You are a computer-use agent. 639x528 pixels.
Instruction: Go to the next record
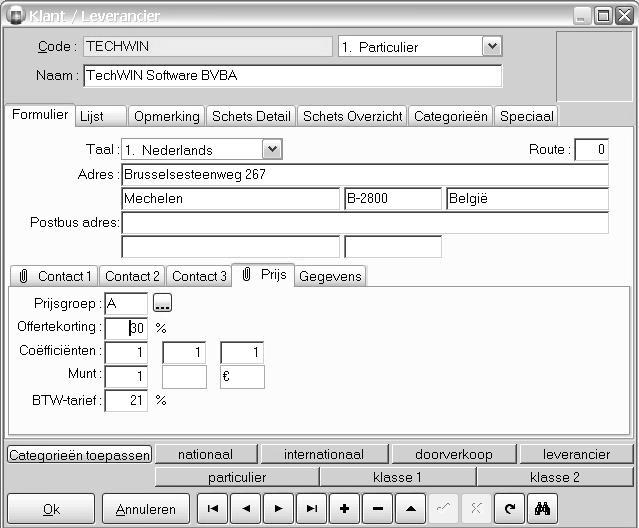click(279, 508)
